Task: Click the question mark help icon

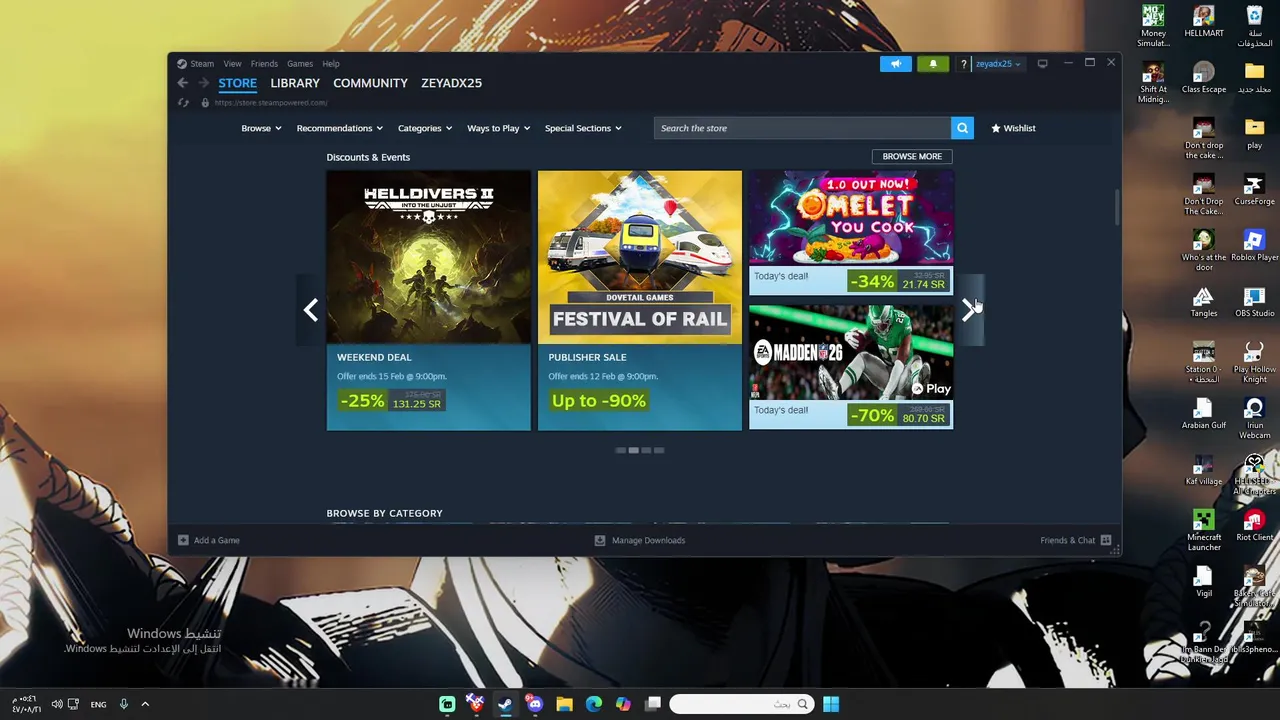Action: (963, 64)
